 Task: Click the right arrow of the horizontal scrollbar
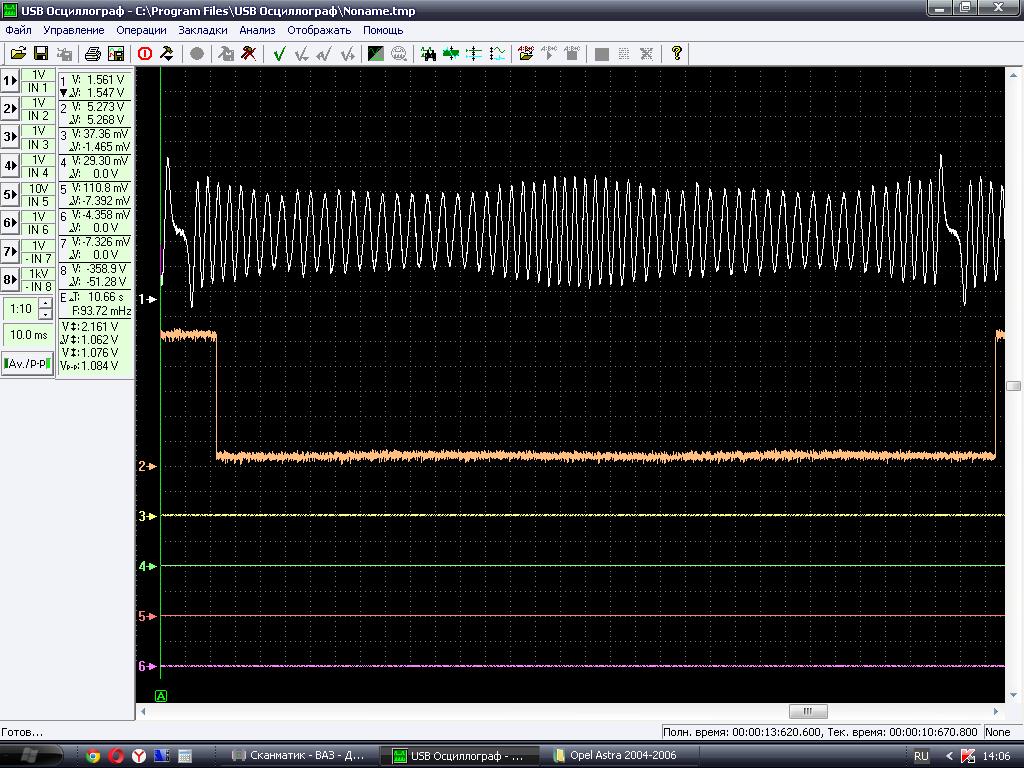(x=996, y=711)
